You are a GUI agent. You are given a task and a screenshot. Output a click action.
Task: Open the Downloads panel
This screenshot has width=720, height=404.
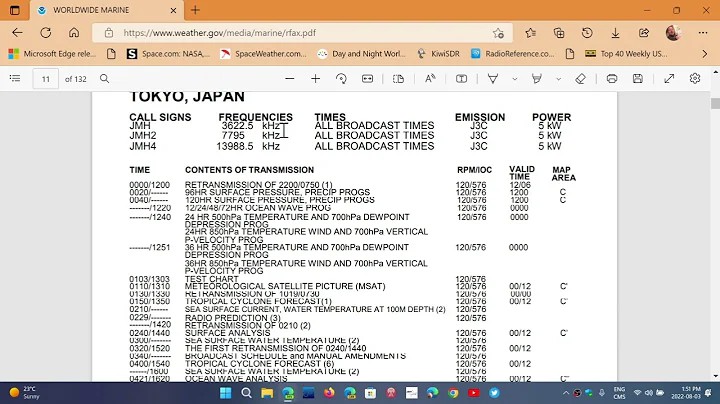(x=615, y=33)
